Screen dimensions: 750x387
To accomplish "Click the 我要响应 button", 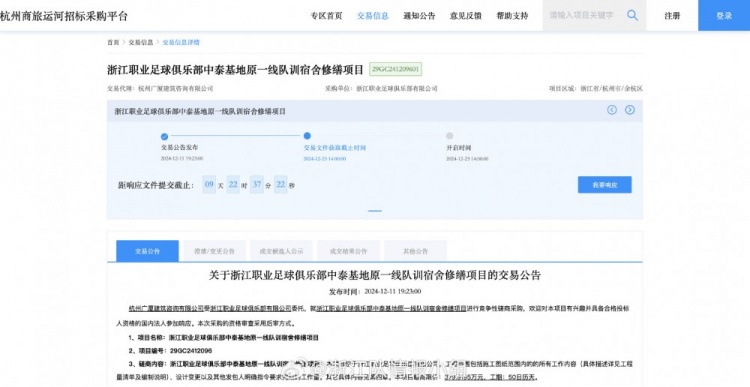I will (605, 185).
